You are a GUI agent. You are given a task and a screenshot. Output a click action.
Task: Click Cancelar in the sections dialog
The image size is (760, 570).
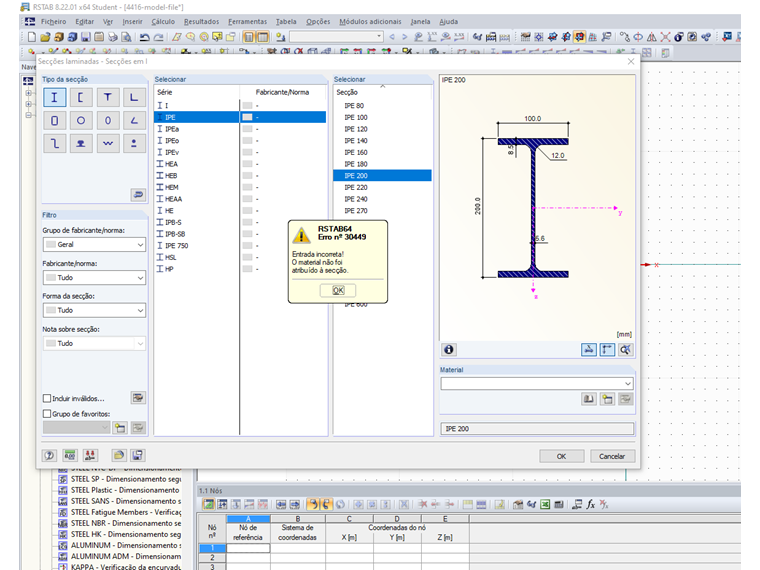pyautogui.click(x=612, y=456)
